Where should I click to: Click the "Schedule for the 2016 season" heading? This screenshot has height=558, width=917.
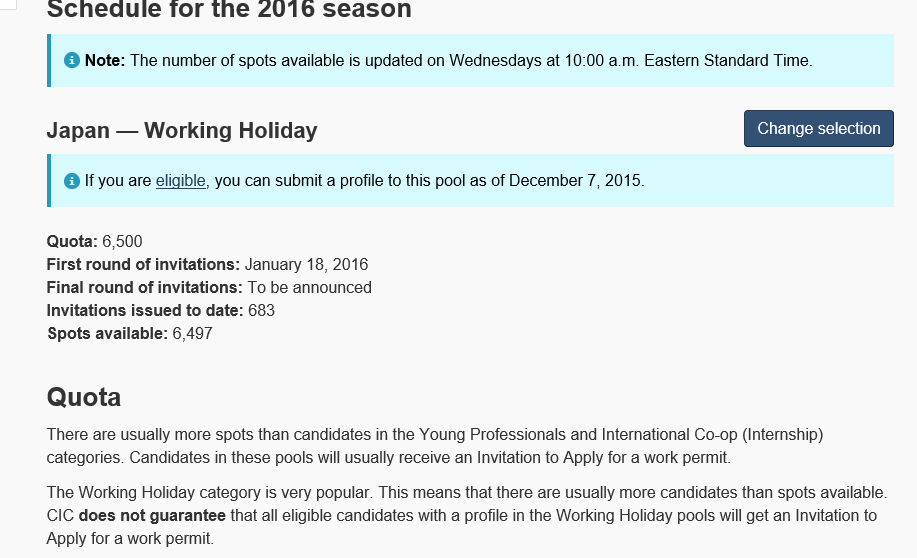click(229, 11)
